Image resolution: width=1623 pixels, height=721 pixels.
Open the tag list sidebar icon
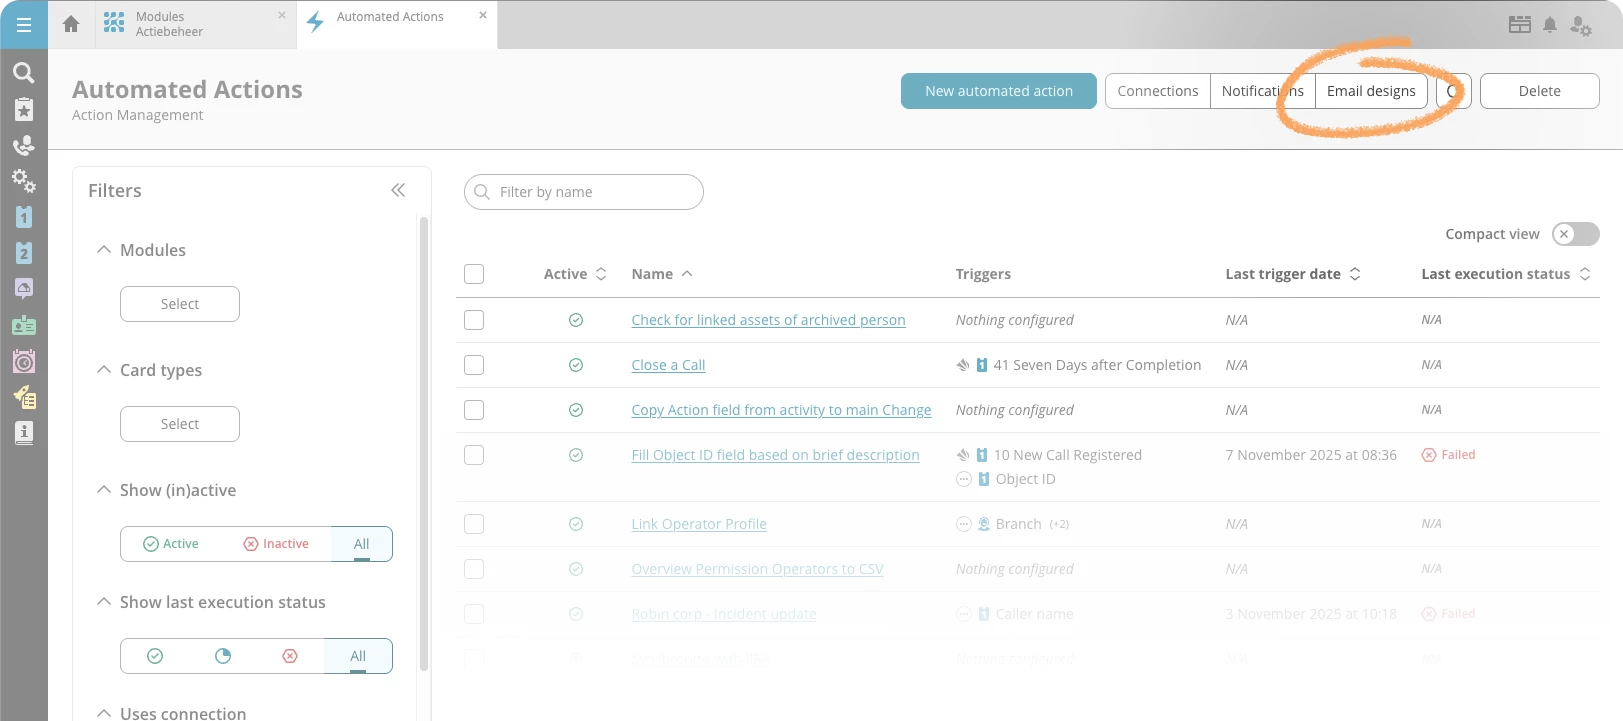click(x=24, y=397)
